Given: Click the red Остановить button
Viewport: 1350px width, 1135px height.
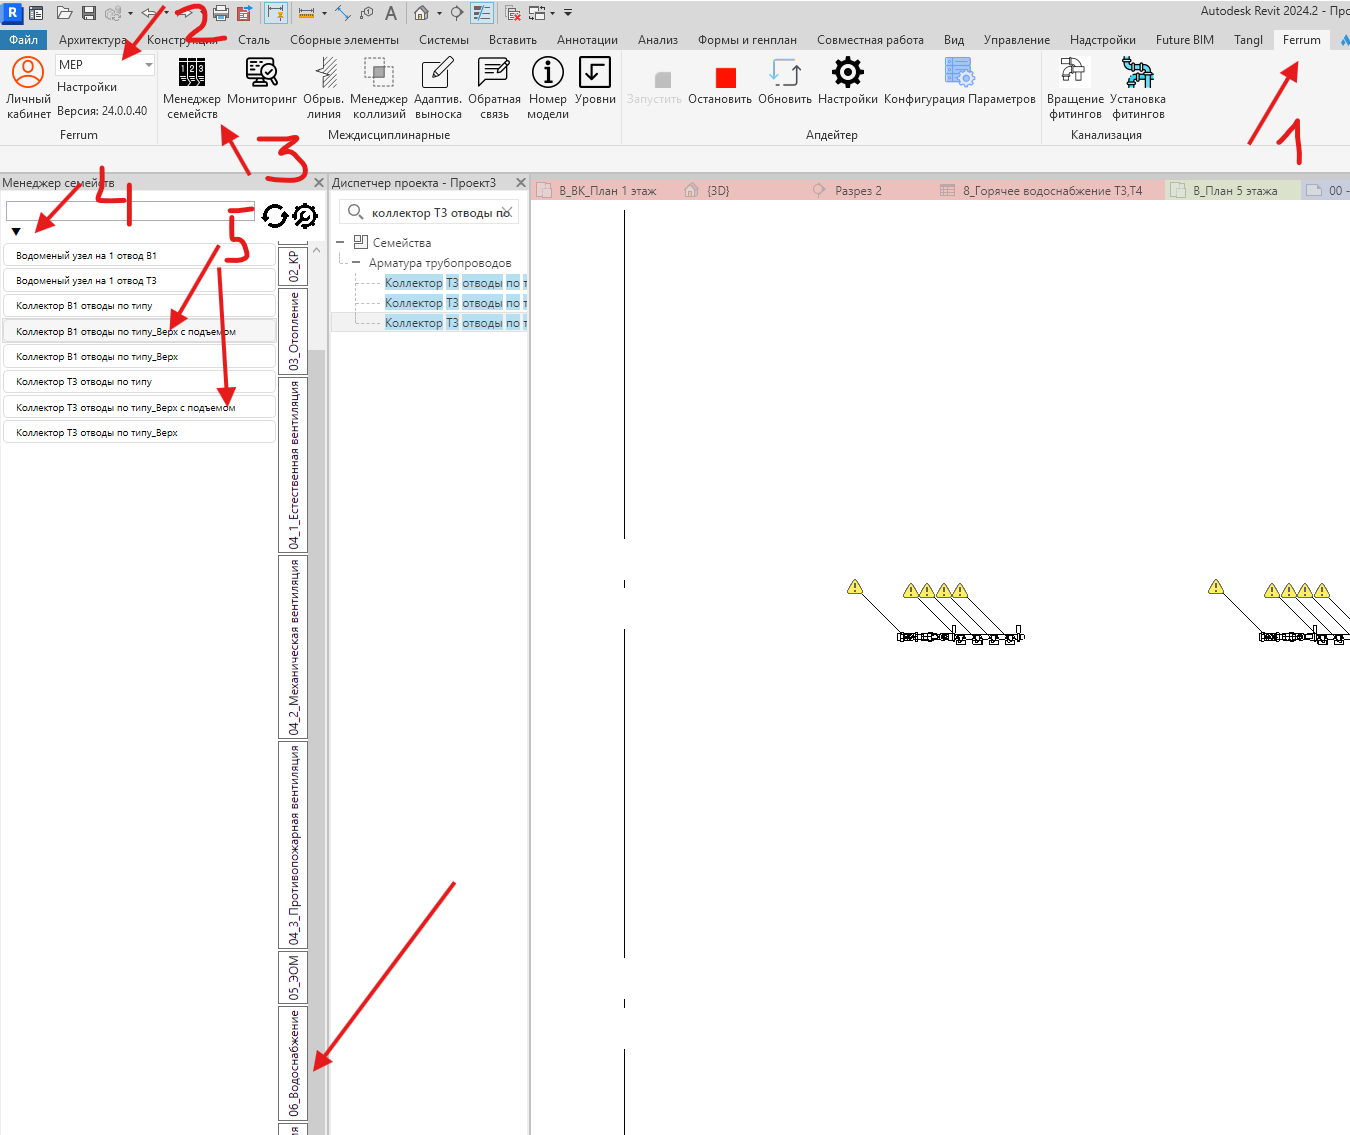Looking at the screenshot, I should (725, 78).
